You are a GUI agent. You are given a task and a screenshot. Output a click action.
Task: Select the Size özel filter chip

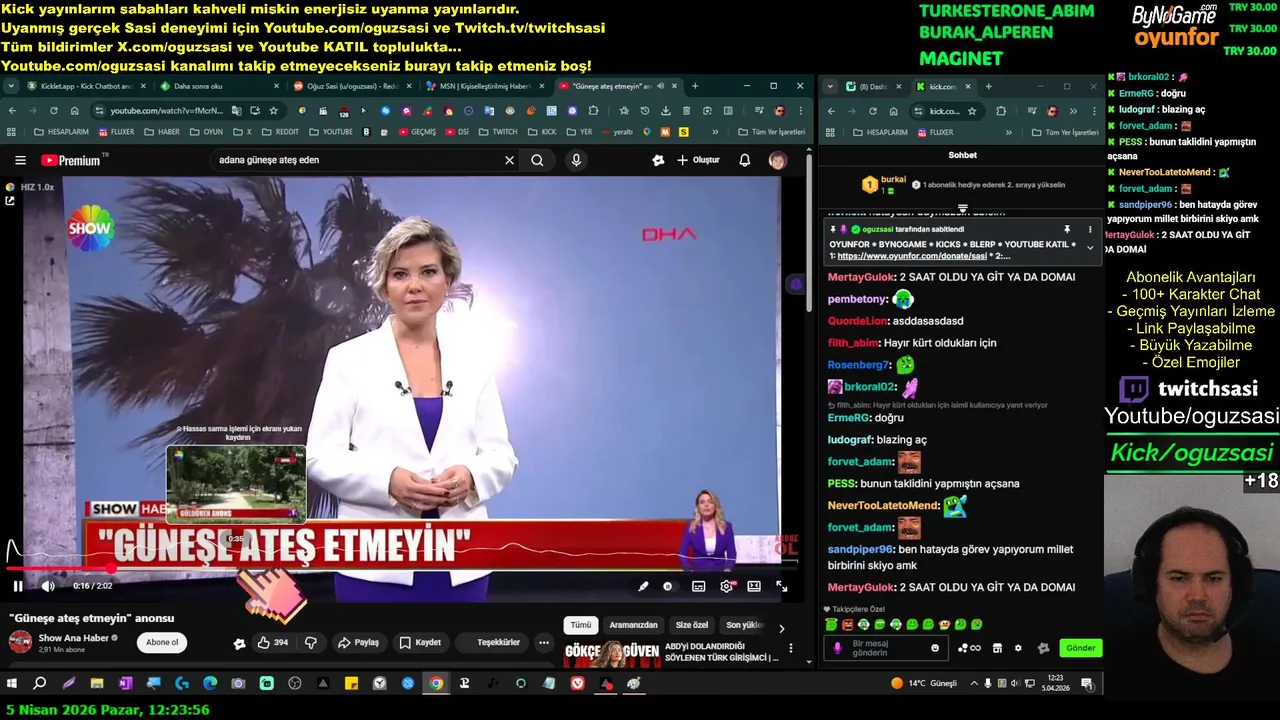click(x=692, y=625)
